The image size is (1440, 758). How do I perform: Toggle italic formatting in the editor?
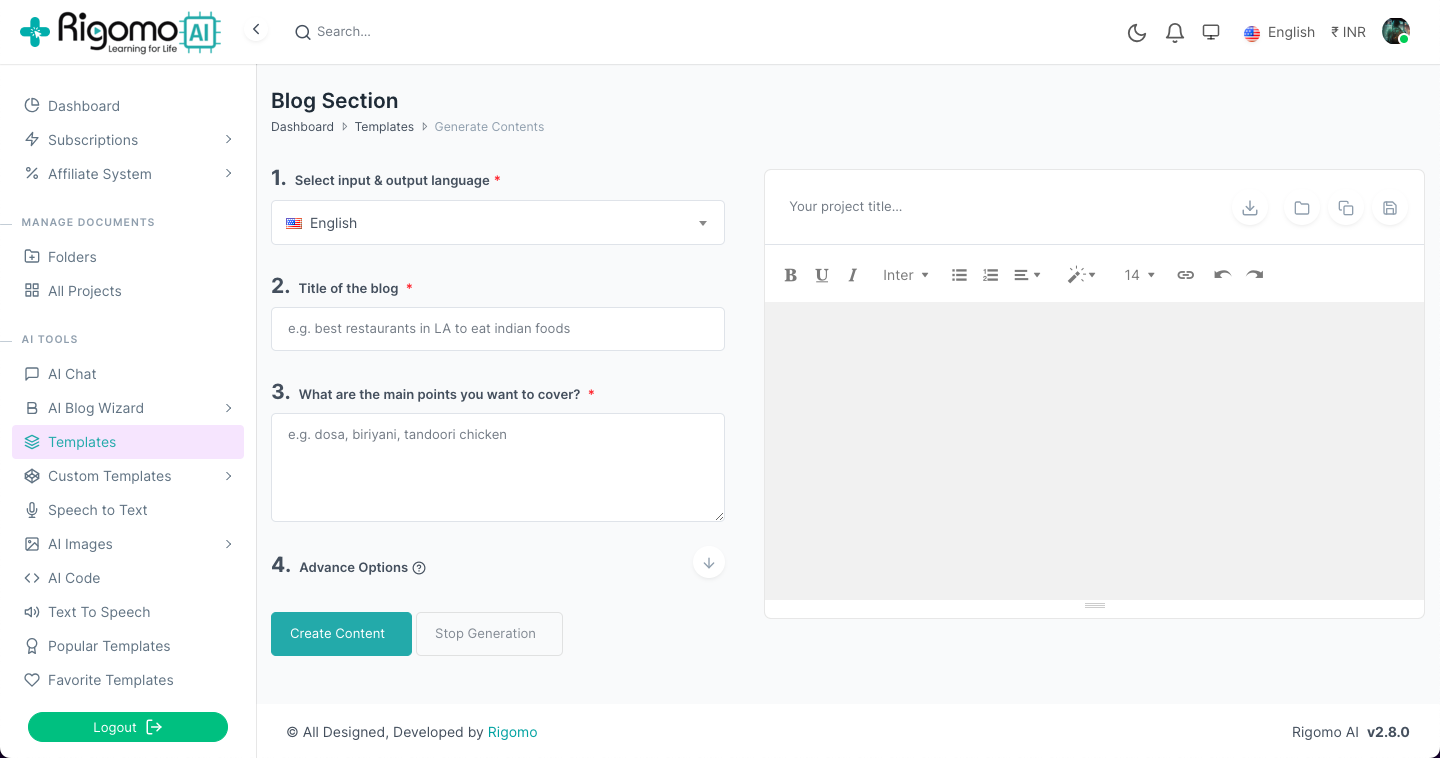coord(852,275)
